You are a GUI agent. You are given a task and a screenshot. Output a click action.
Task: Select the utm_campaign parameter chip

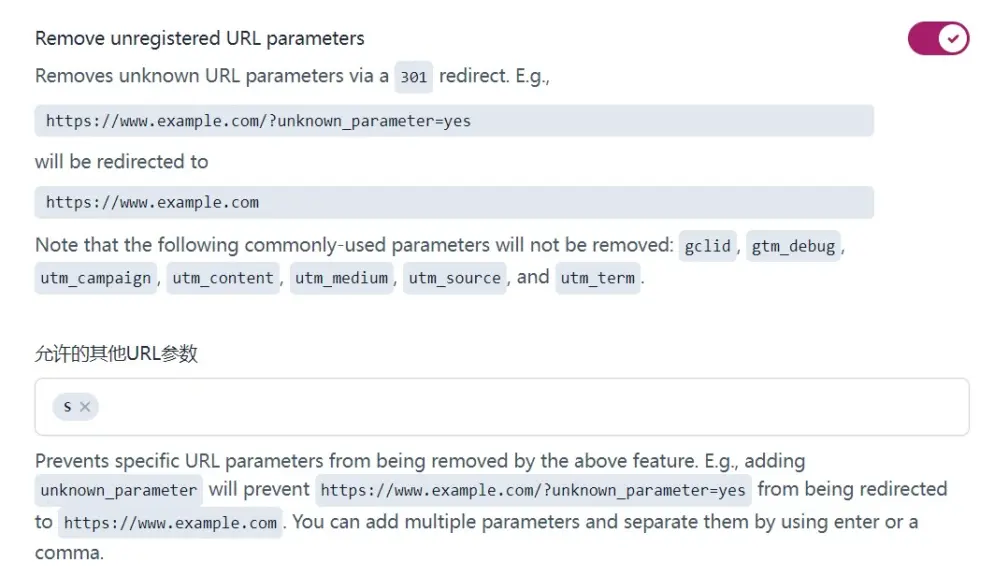[x=95, y=278]
